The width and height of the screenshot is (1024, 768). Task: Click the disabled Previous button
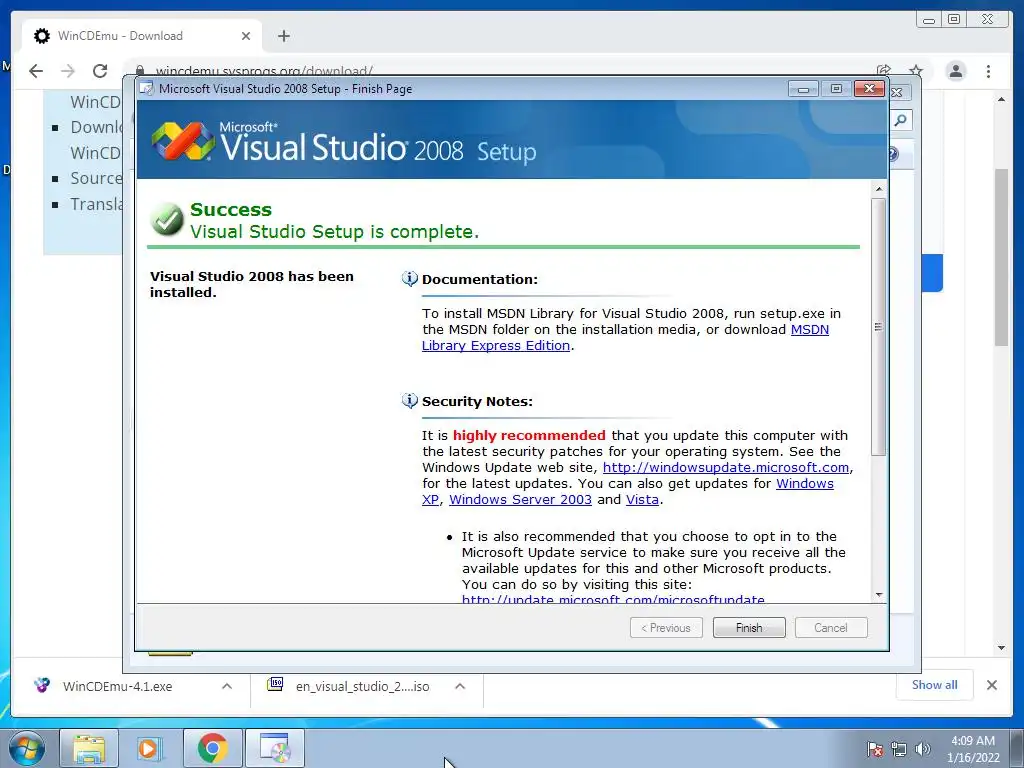click(666, 628)
